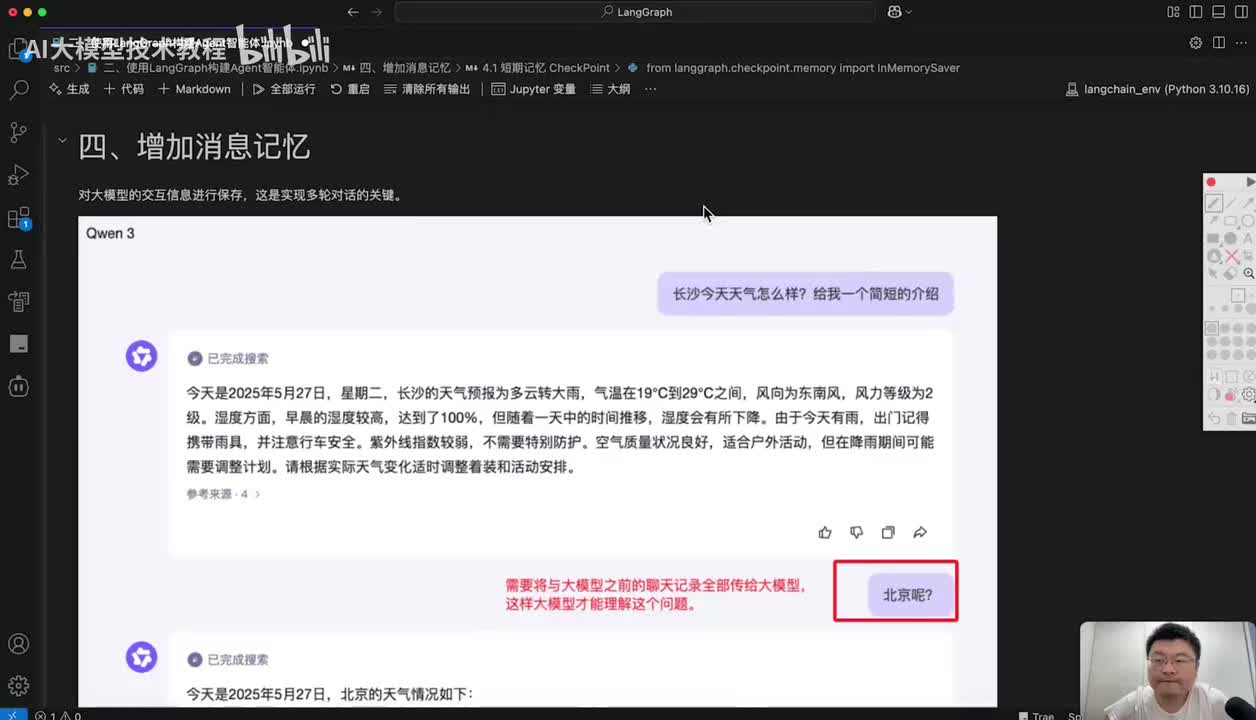Open the Copilot dropdown chevron
Viewport: 1256px width, 720px height.
point(908,12)
